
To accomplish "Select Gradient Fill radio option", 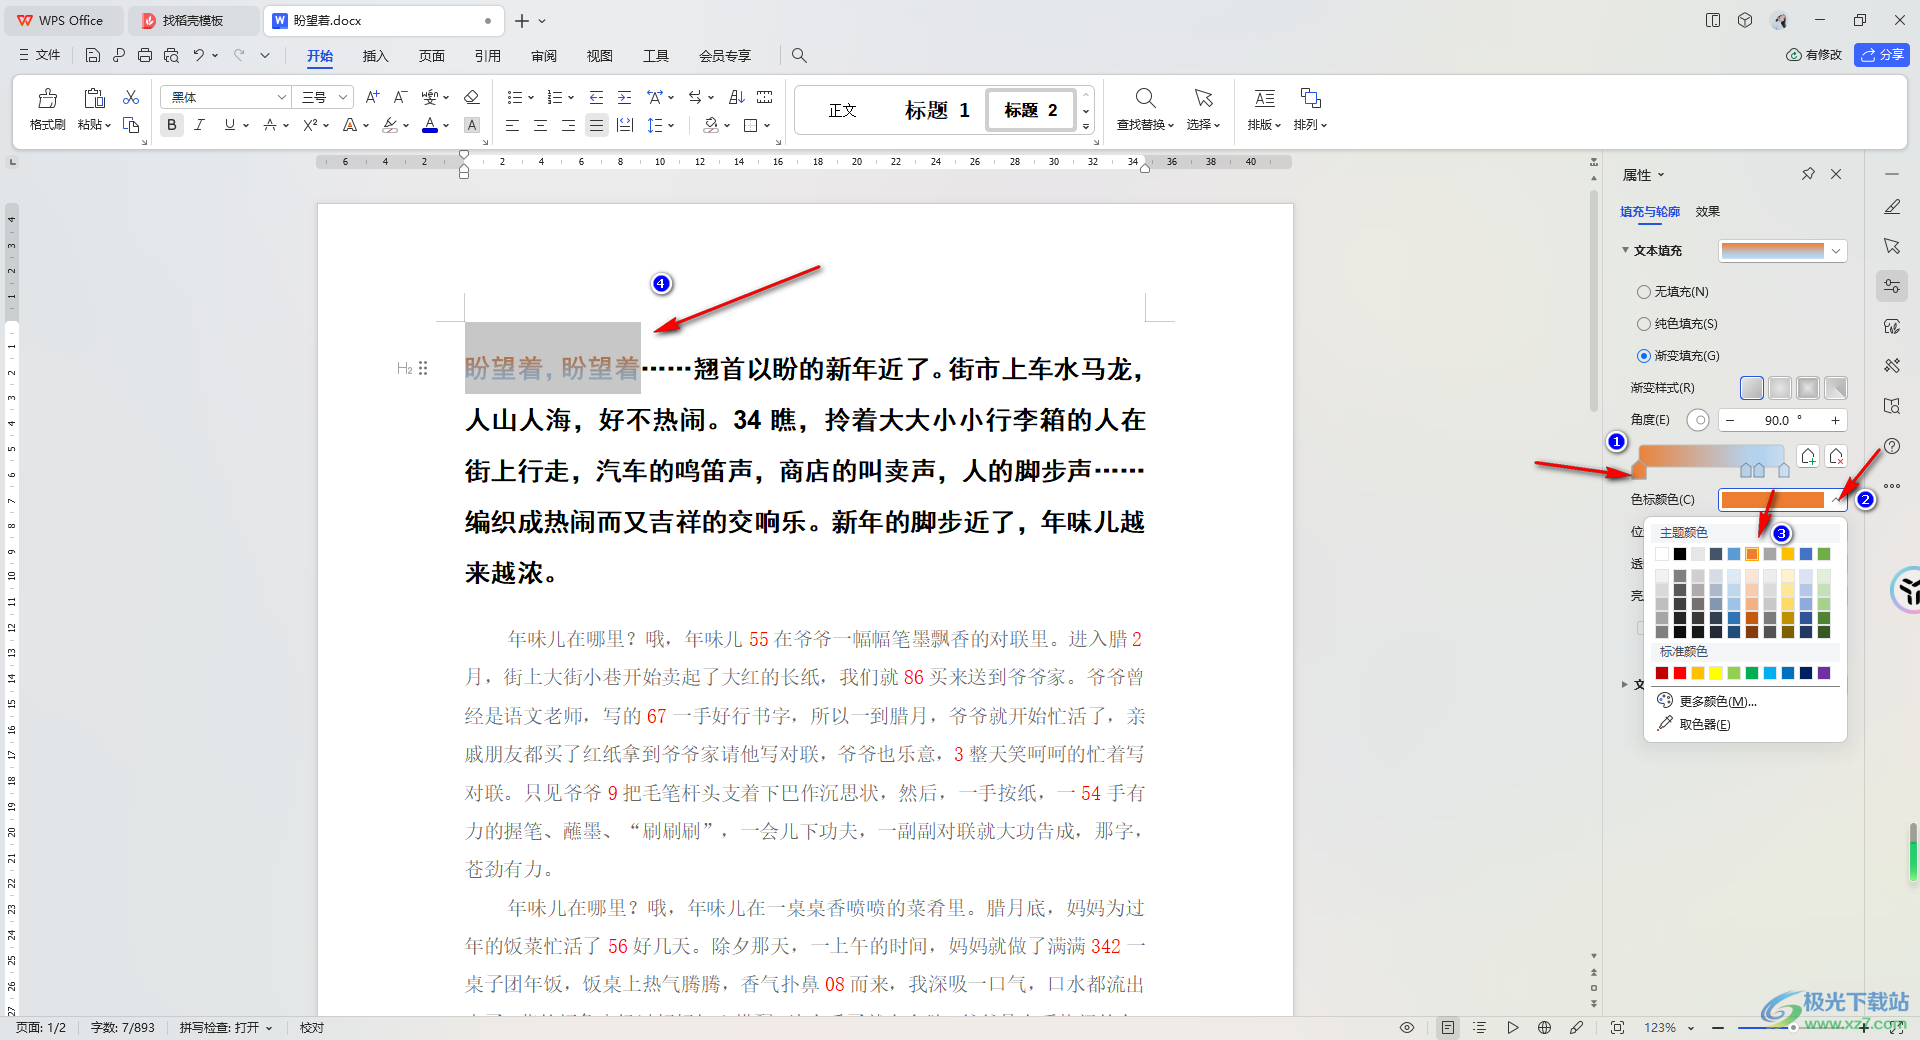I will point(1643,356).
